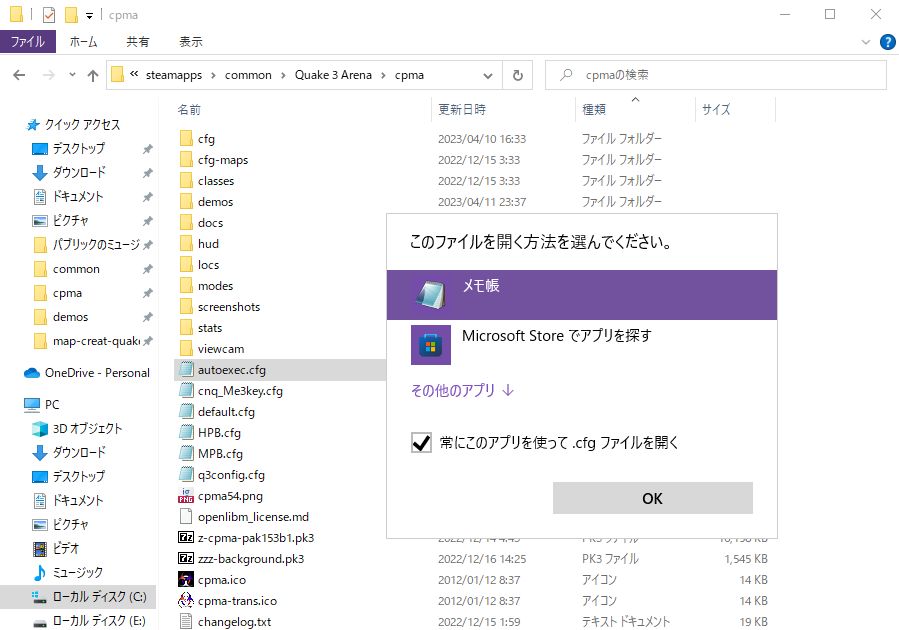This screenshot has height=630, width=899.
Task: Go forward with the forward arrow
Action: (49, 75)
